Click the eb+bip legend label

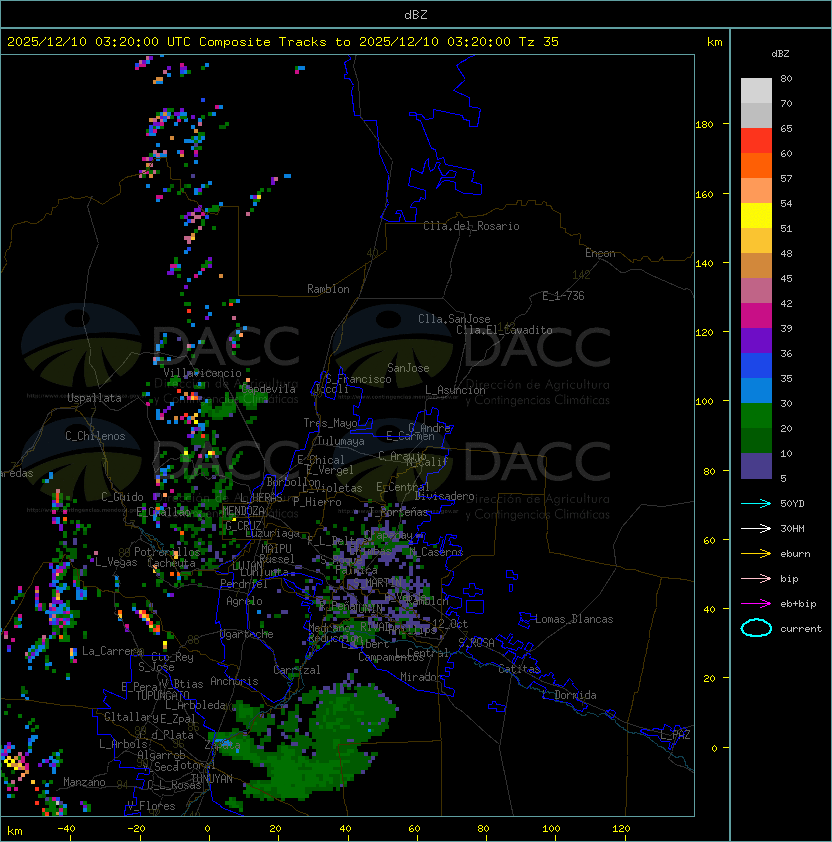(798, 604)
